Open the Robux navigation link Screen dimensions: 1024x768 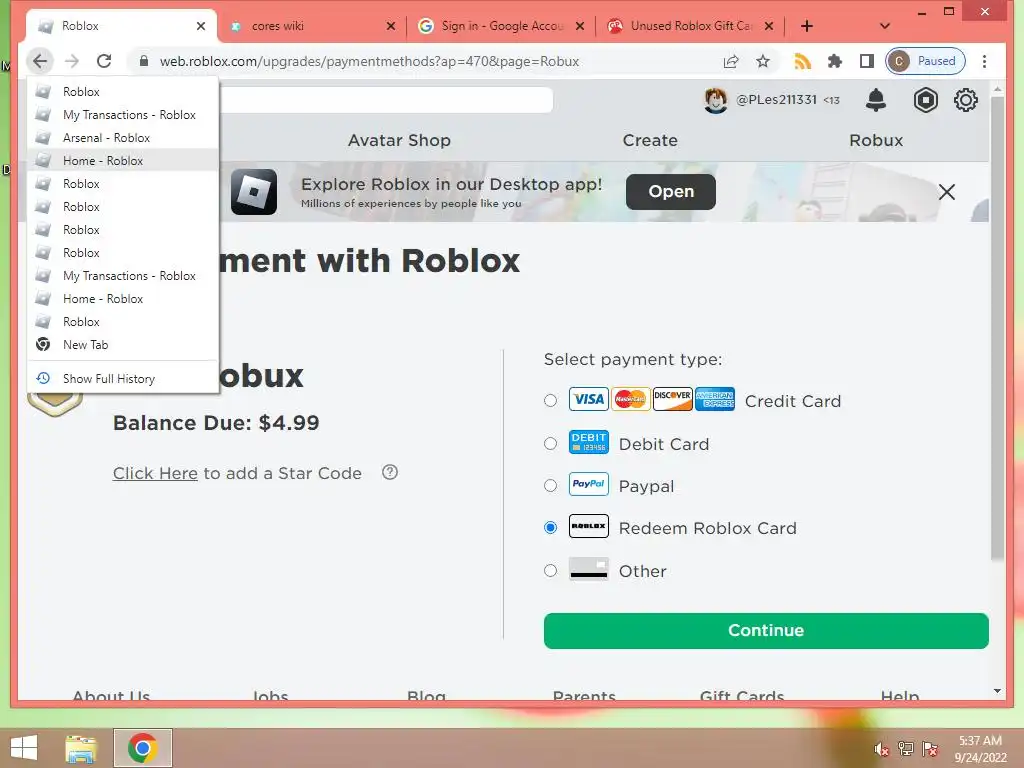(876, 140)
